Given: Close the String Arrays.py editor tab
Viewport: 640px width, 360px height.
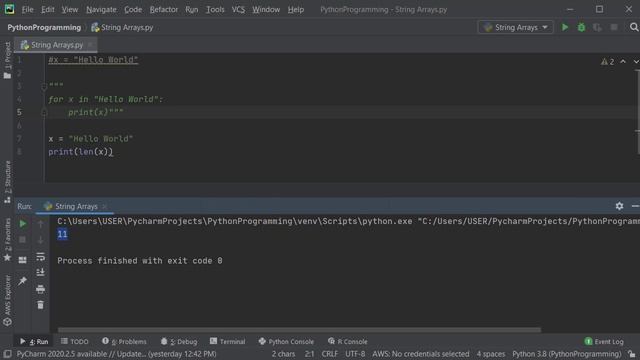Looking at the screenshot, I should (x=91, y=45).
